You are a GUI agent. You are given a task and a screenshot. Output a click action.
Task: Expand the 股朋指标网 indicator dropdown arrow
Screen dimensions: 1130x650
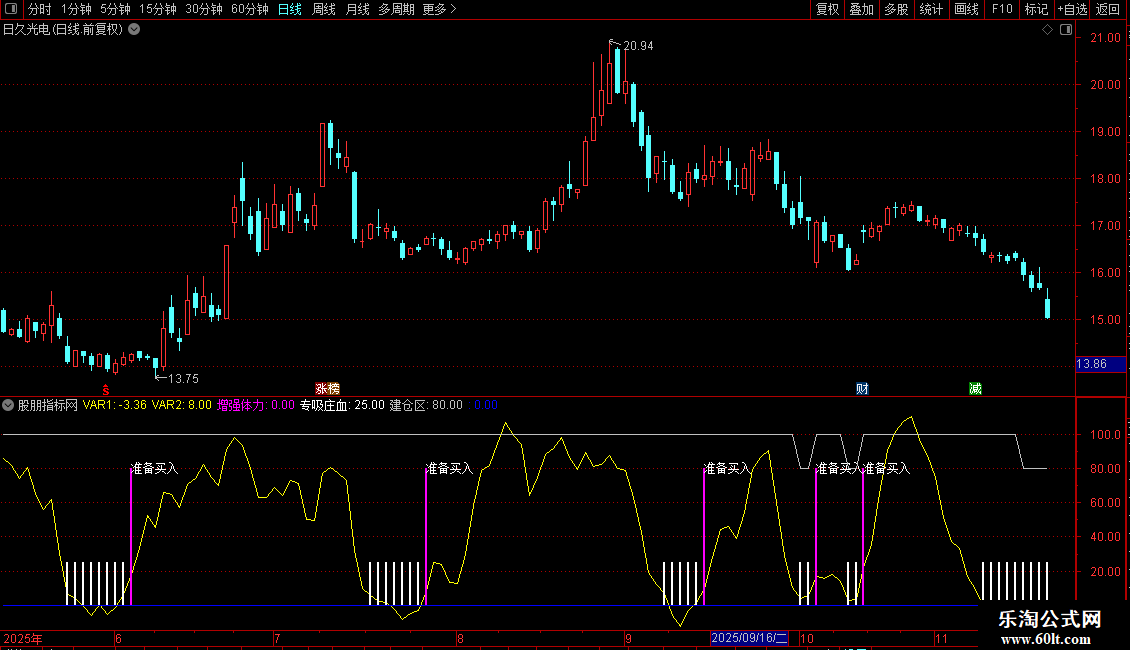(x=9, y=405)
